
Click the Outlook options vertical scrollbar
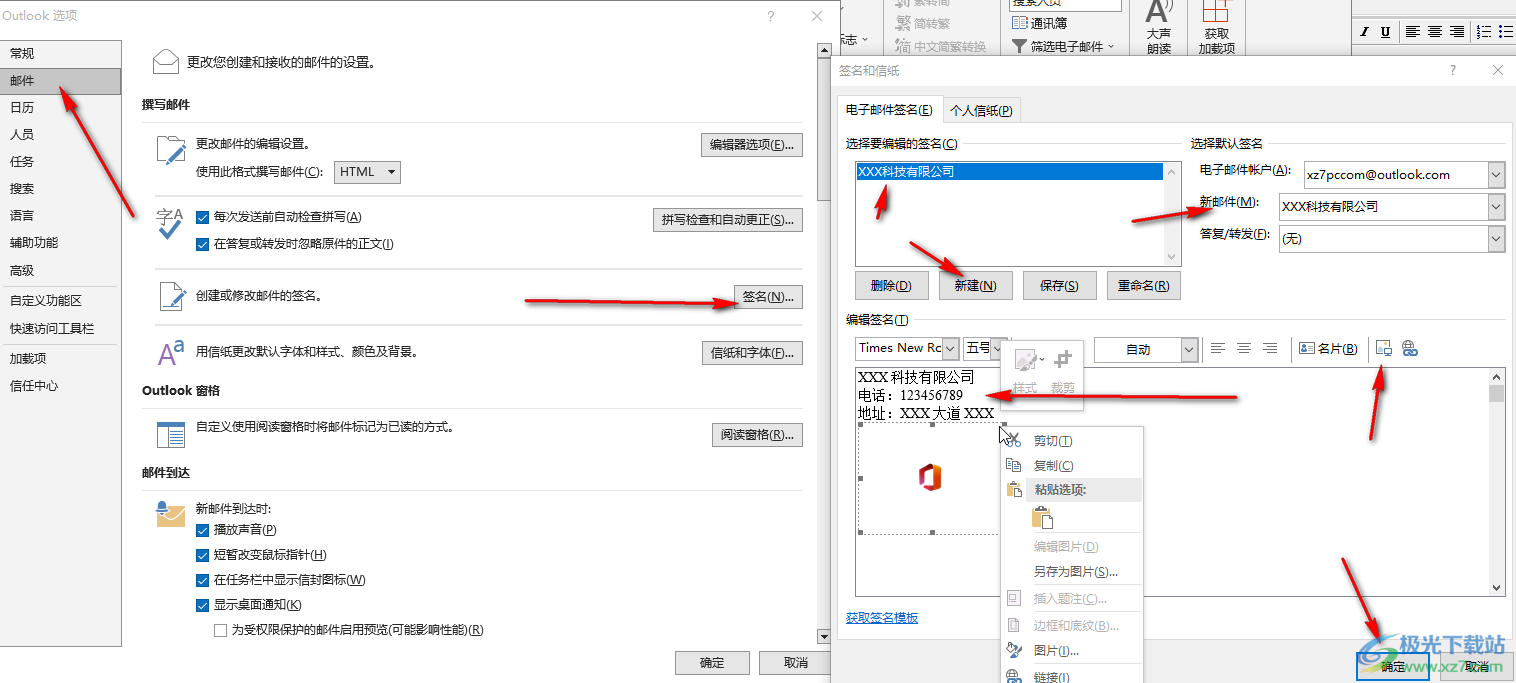point(824,343)
